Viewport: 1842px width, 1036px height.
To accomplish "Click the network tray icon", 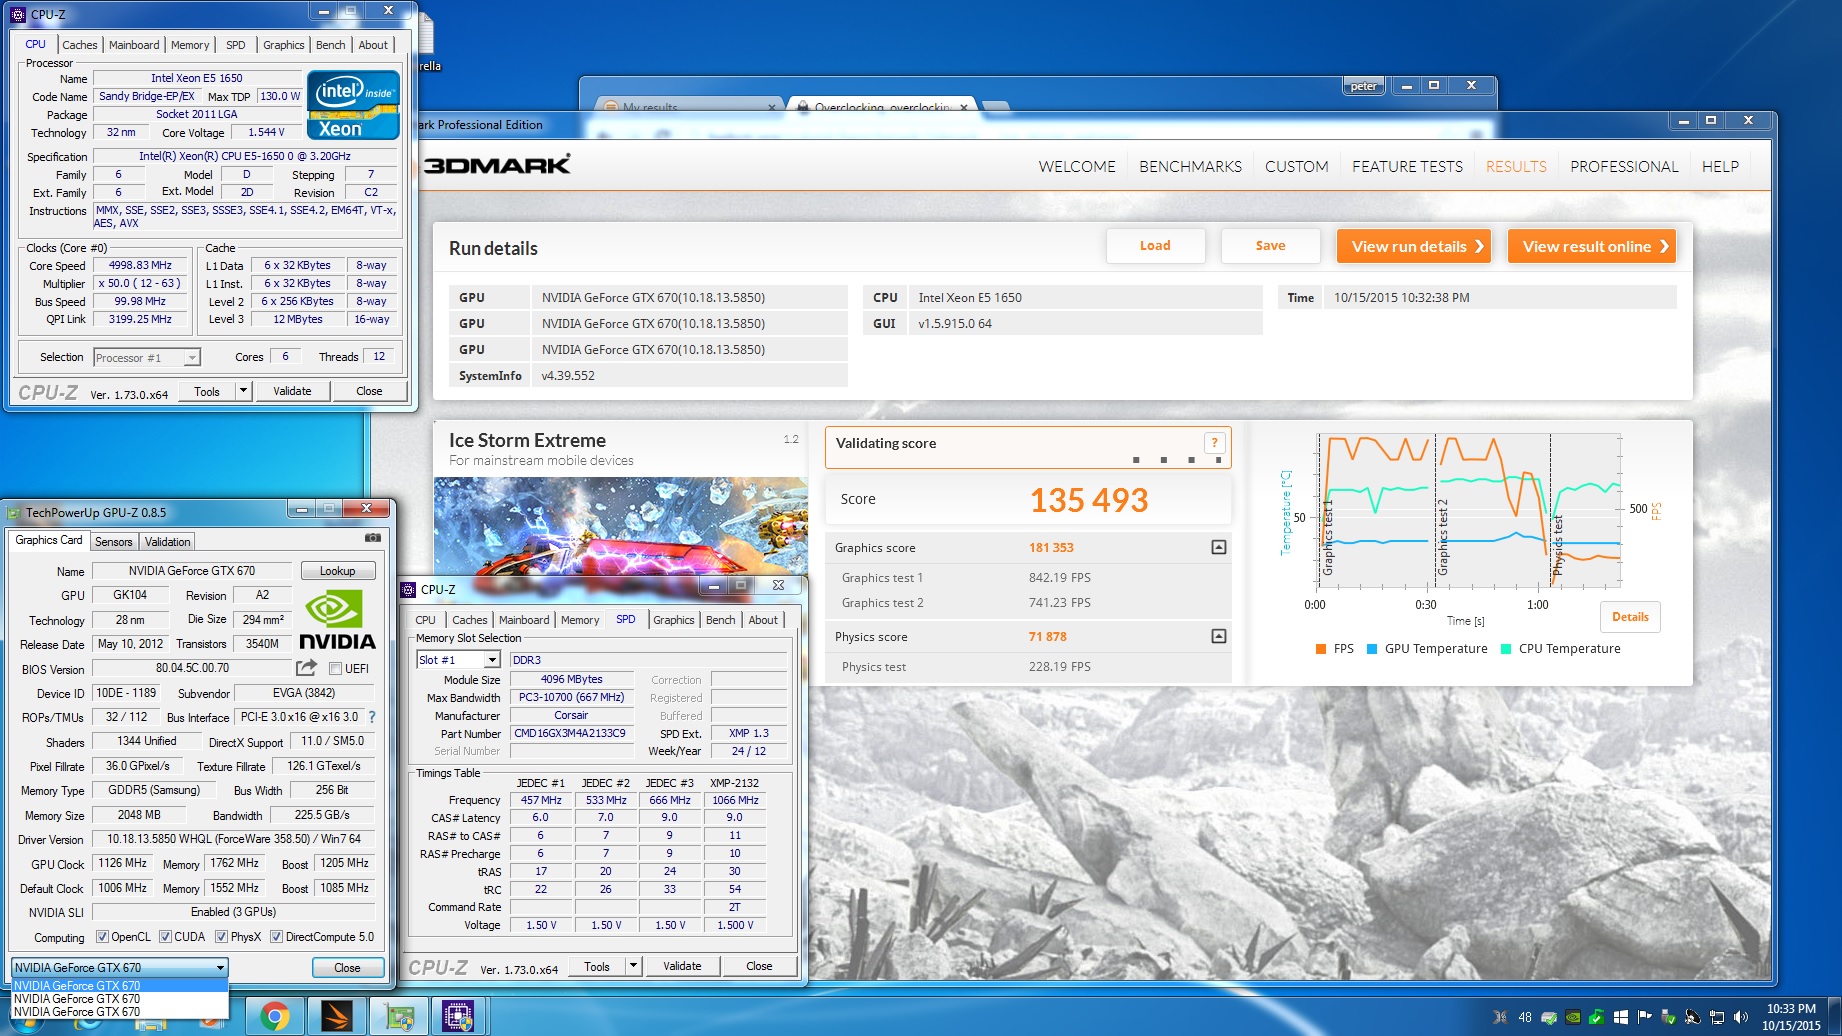I will (1717, 1017).
